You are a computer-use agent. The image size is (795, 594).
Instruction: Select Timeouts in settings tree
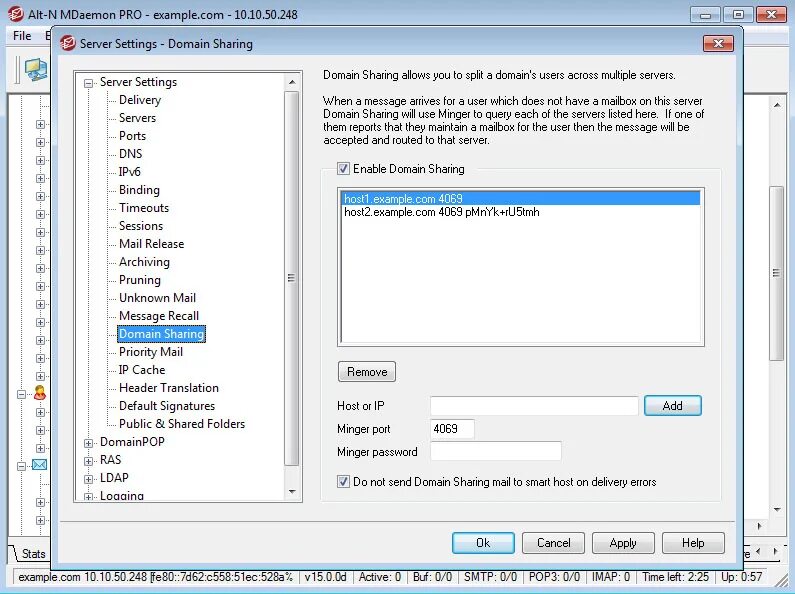click(x=144, y=208)
